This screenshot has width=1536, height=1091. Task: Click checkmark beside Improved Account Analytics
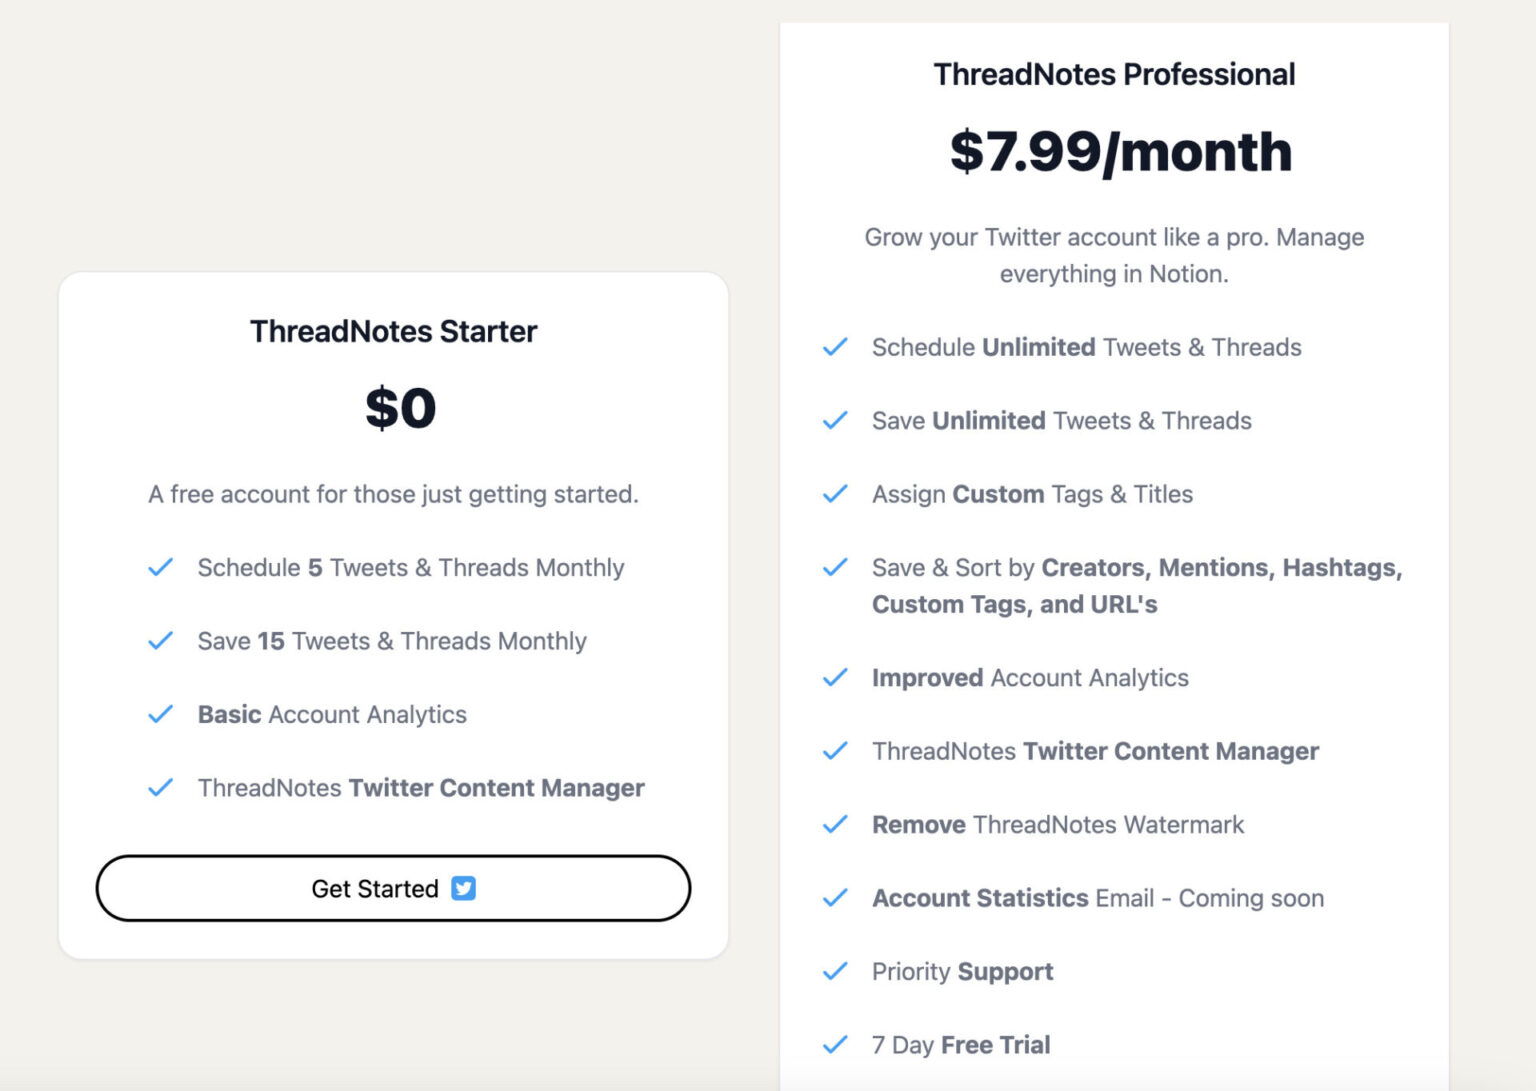pyautogui.click(x=835, y=678)
